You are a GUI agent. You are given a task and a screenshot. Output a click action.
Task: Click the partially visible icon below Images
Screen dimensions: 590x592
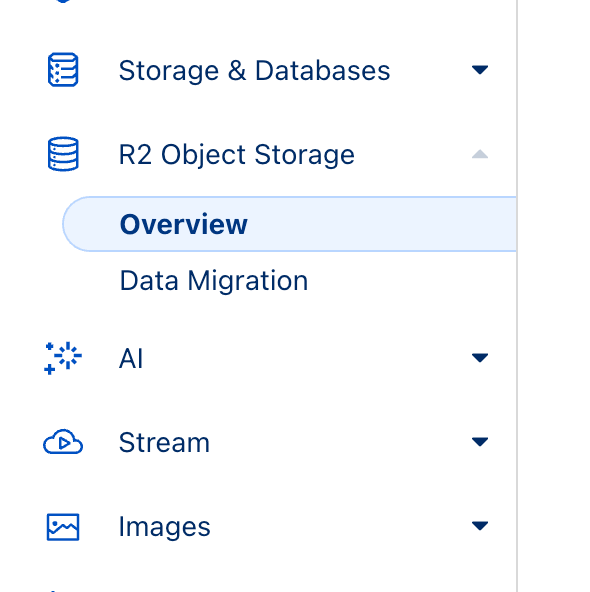click(53, 590)
